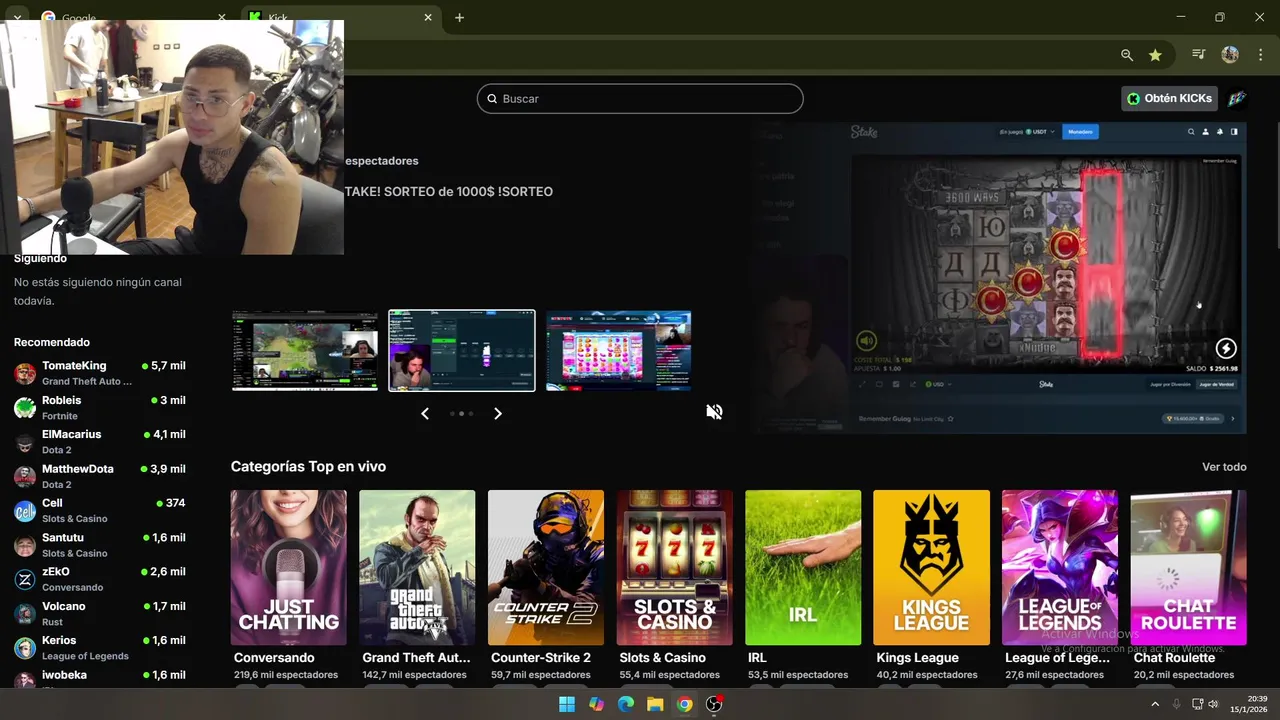
Task: Open the League of Legends category card
Action: click(x=1060, y=567)
